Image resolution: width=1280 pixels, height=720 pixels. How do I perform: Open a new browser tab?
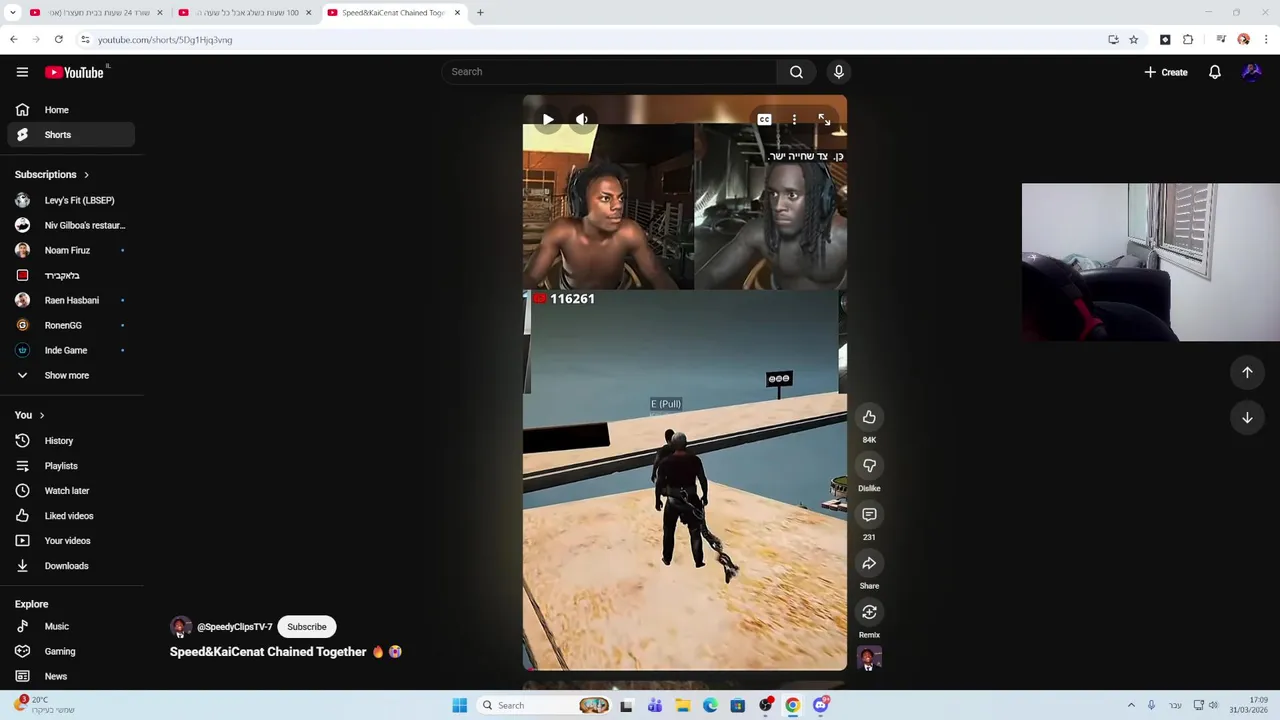pyautogui.click(x=480, y=13)
